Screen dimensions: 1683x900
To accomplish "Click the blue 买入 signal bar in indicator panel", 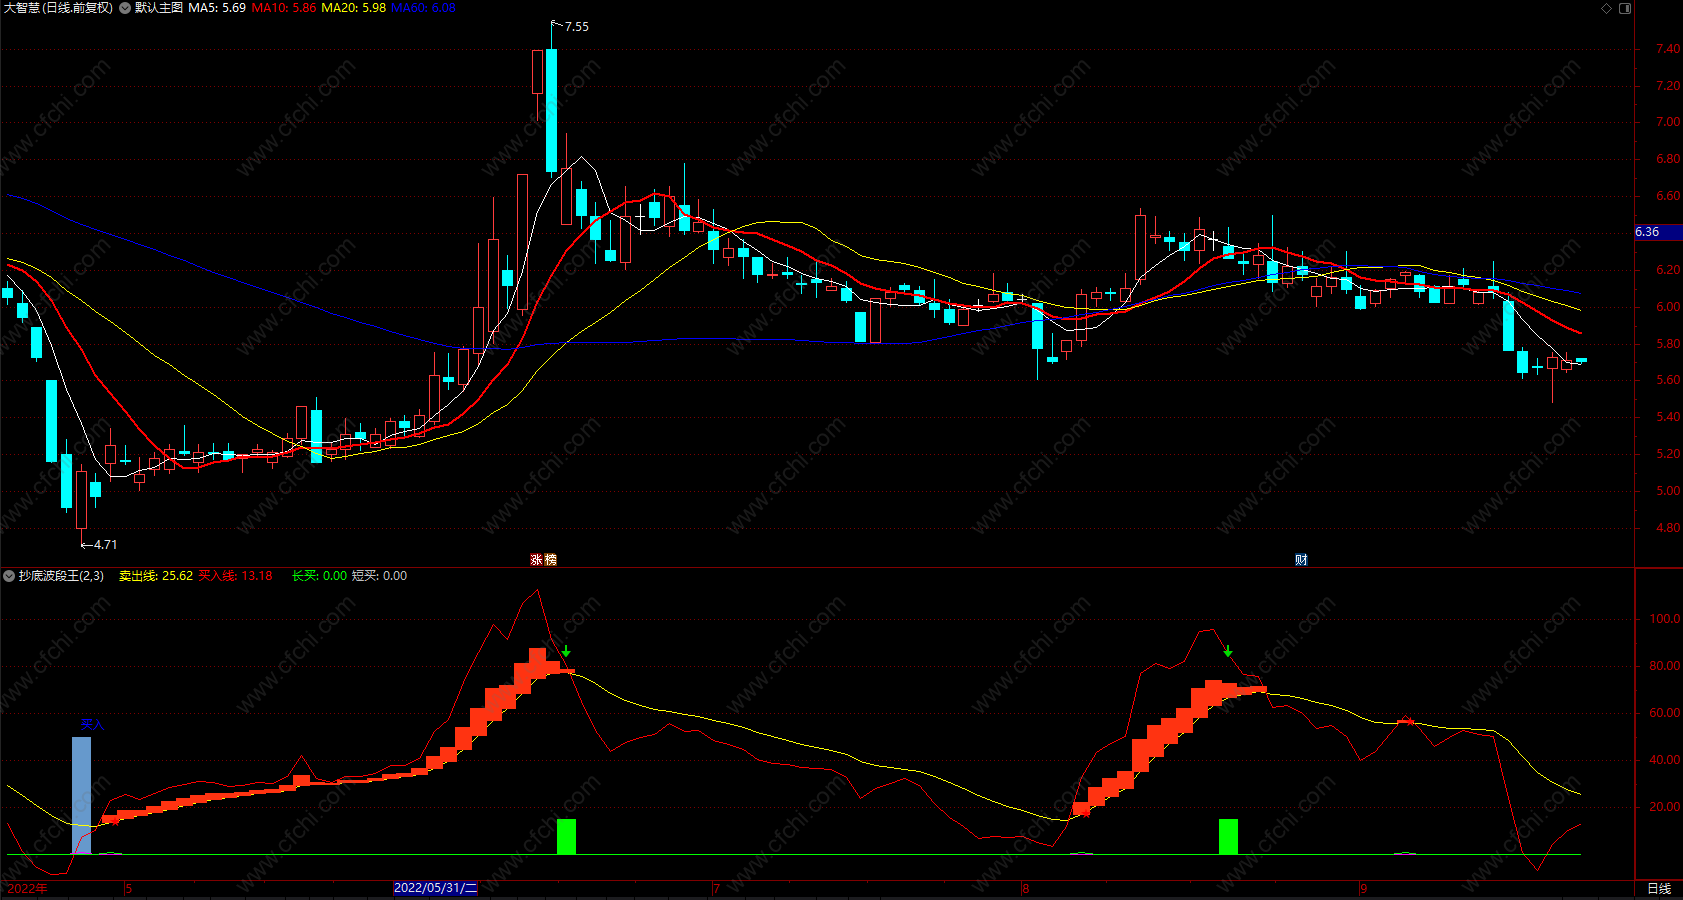I will tap(81, 796).
